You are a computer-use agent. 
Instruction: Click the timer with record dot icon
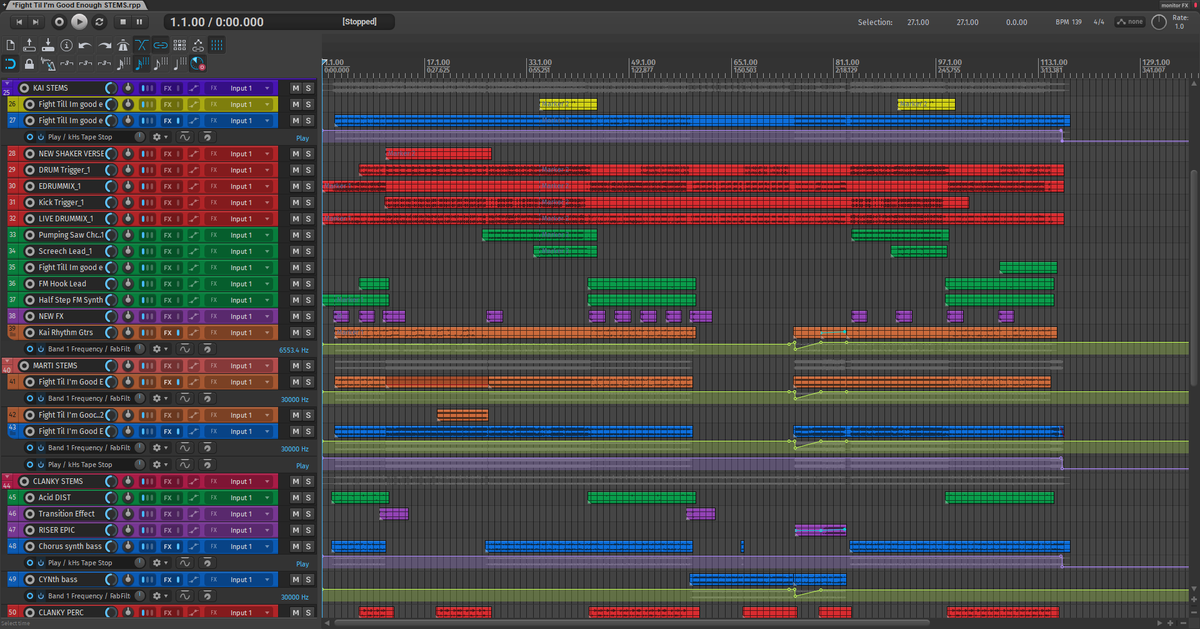(198, 64)
